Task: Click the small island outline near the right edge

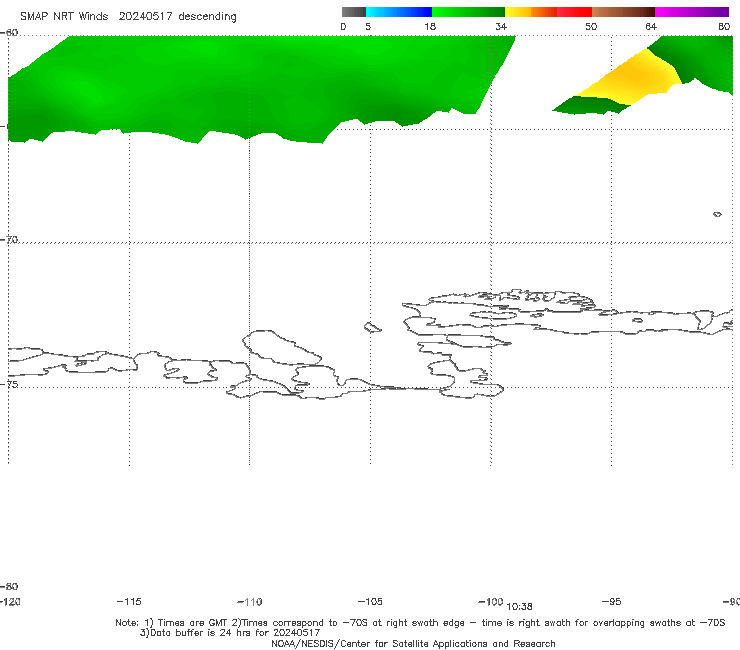Action: pyautogui.click(x=717, y=214)
